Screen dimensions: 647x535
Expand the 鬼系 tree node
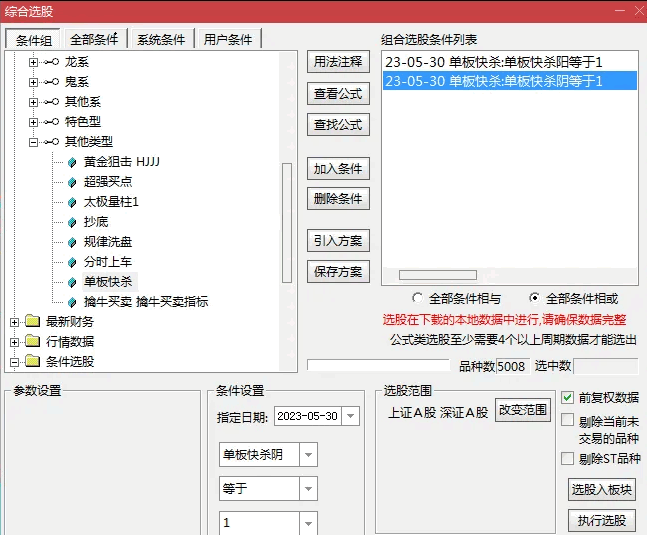tap(33, 82)
